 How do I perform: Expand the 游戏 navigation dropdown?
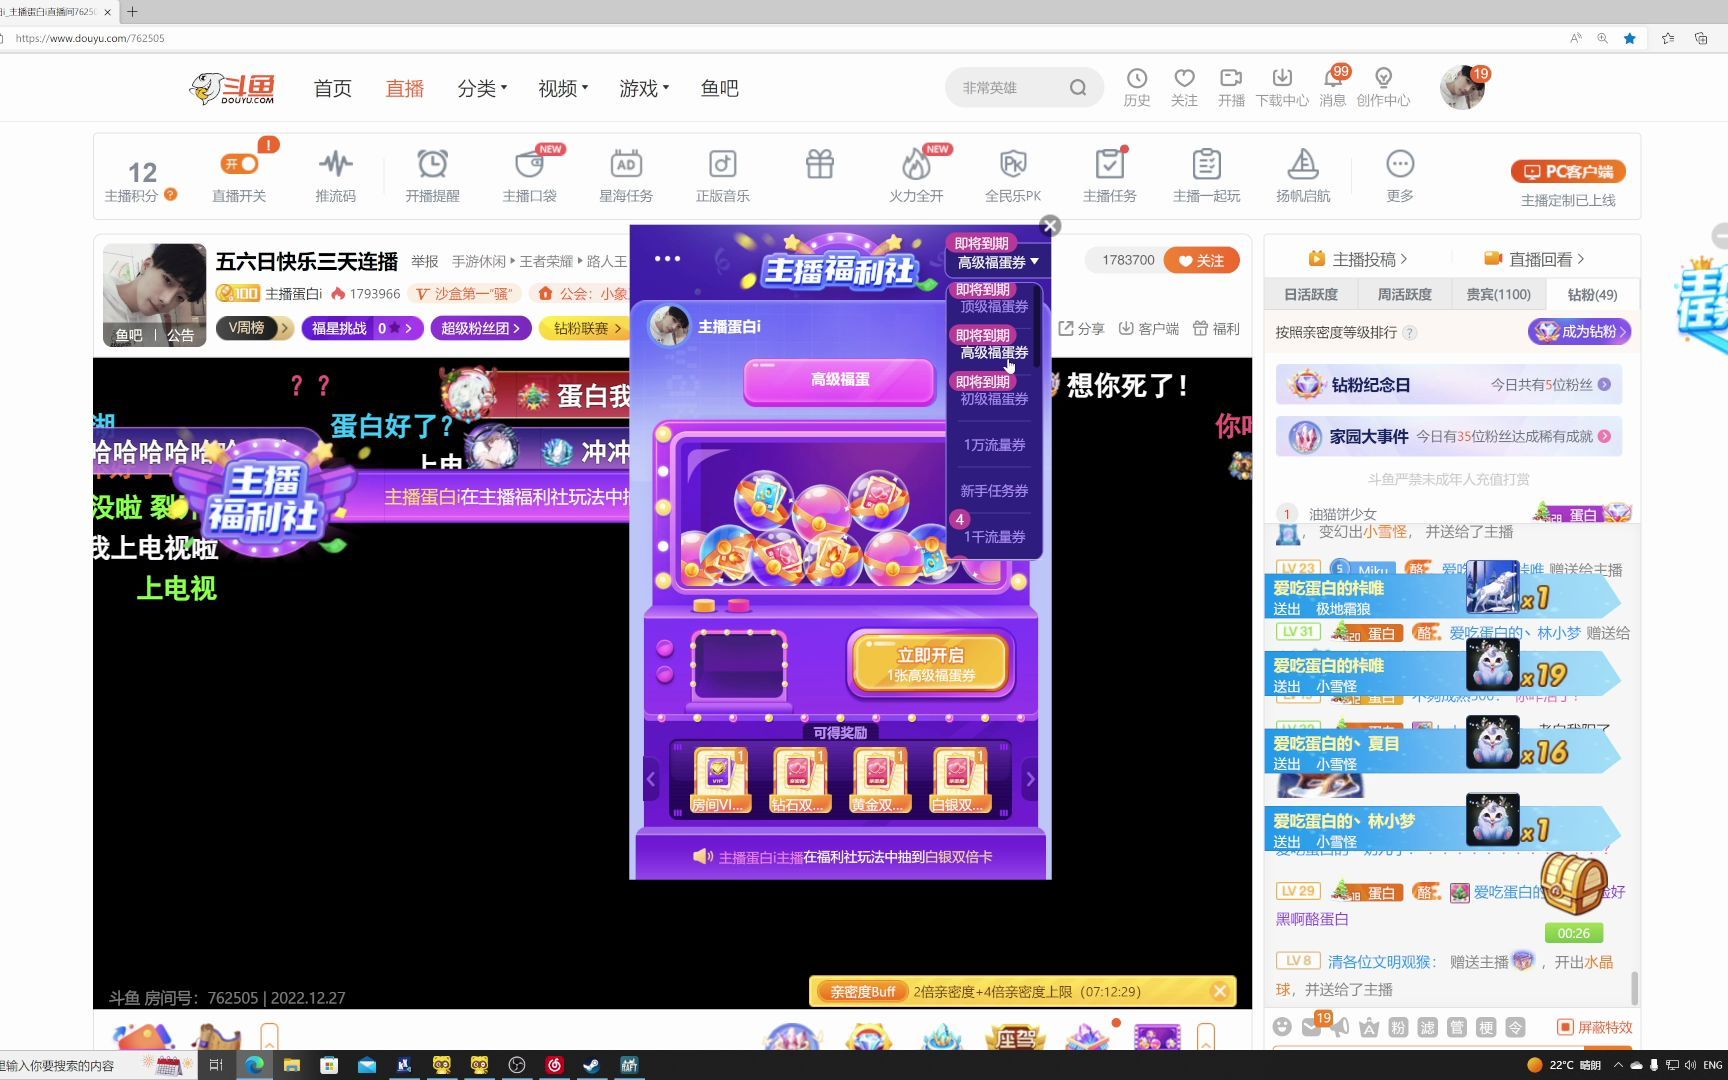(x=644, y=88)
